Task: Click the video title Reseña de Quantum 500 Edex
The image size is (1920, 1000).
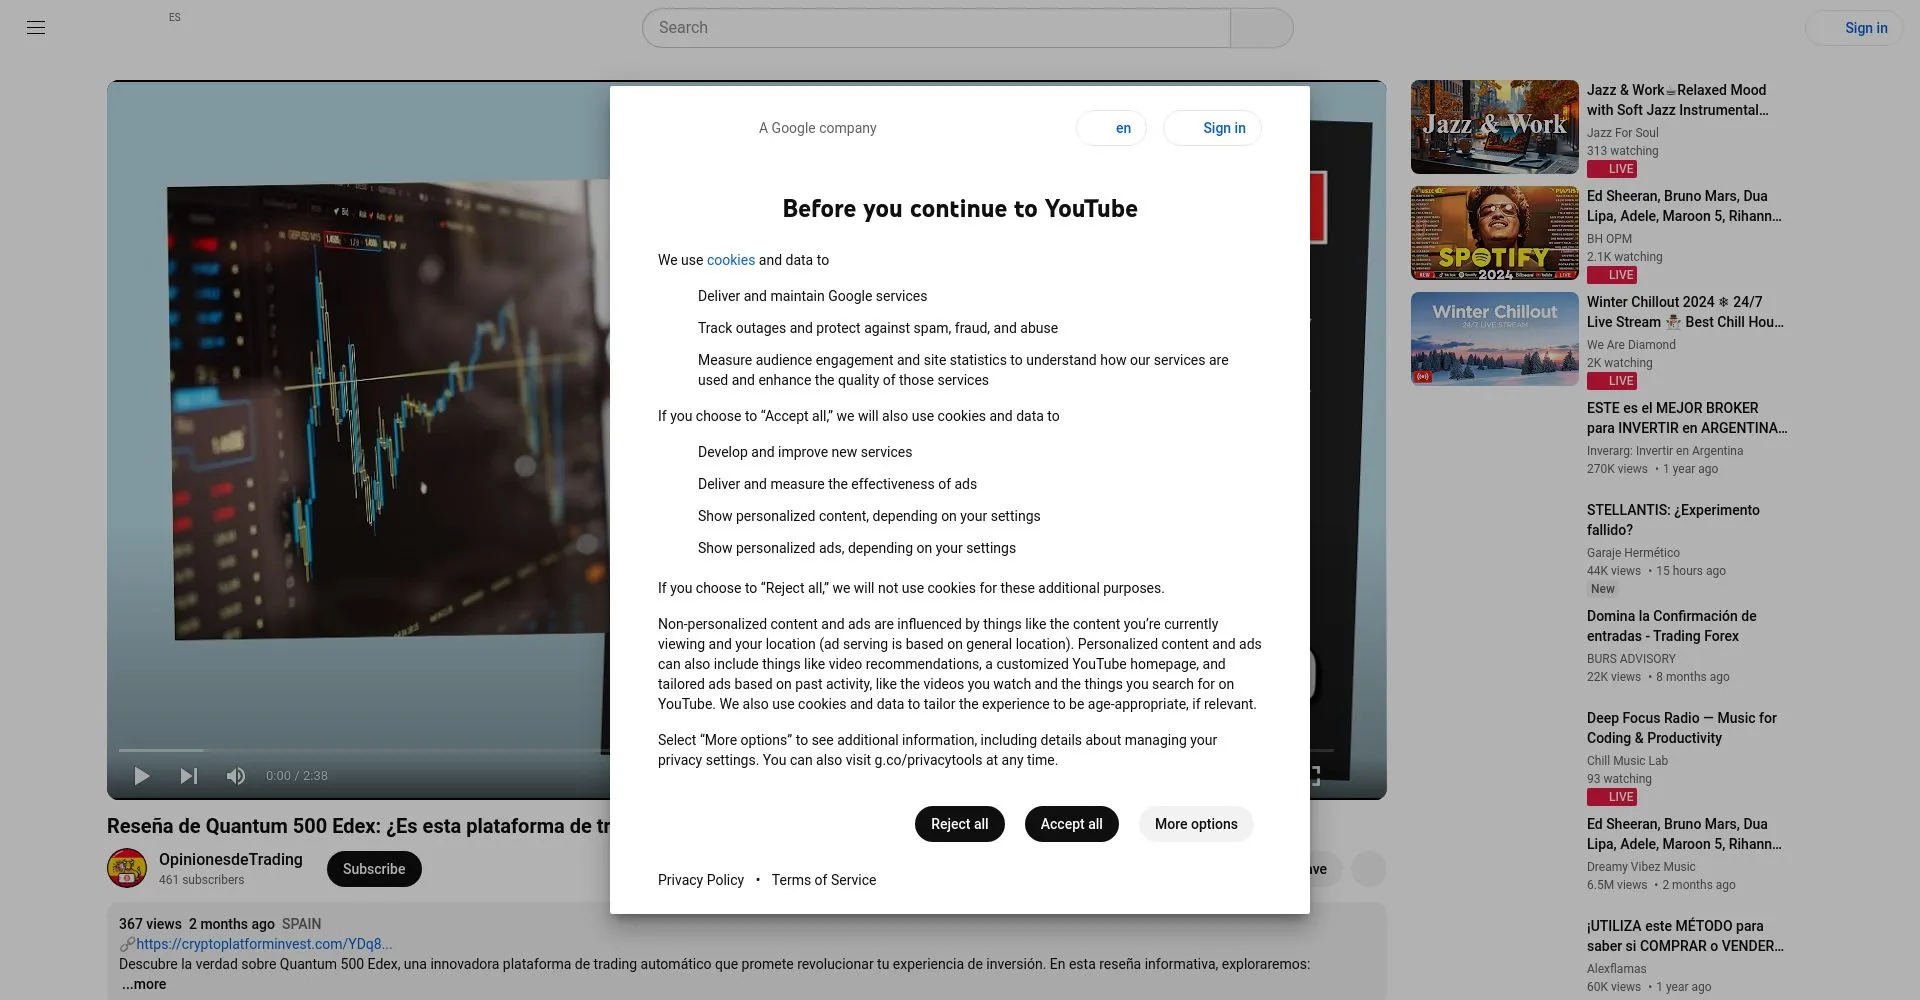Action: coord(358,826)
